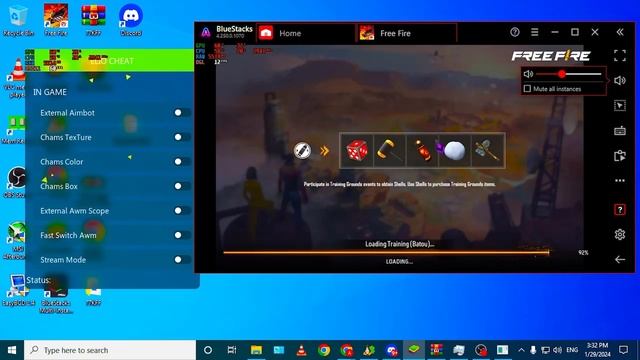Select the hammer item in item bar
The image size is (640, 360).
(389, 151)
